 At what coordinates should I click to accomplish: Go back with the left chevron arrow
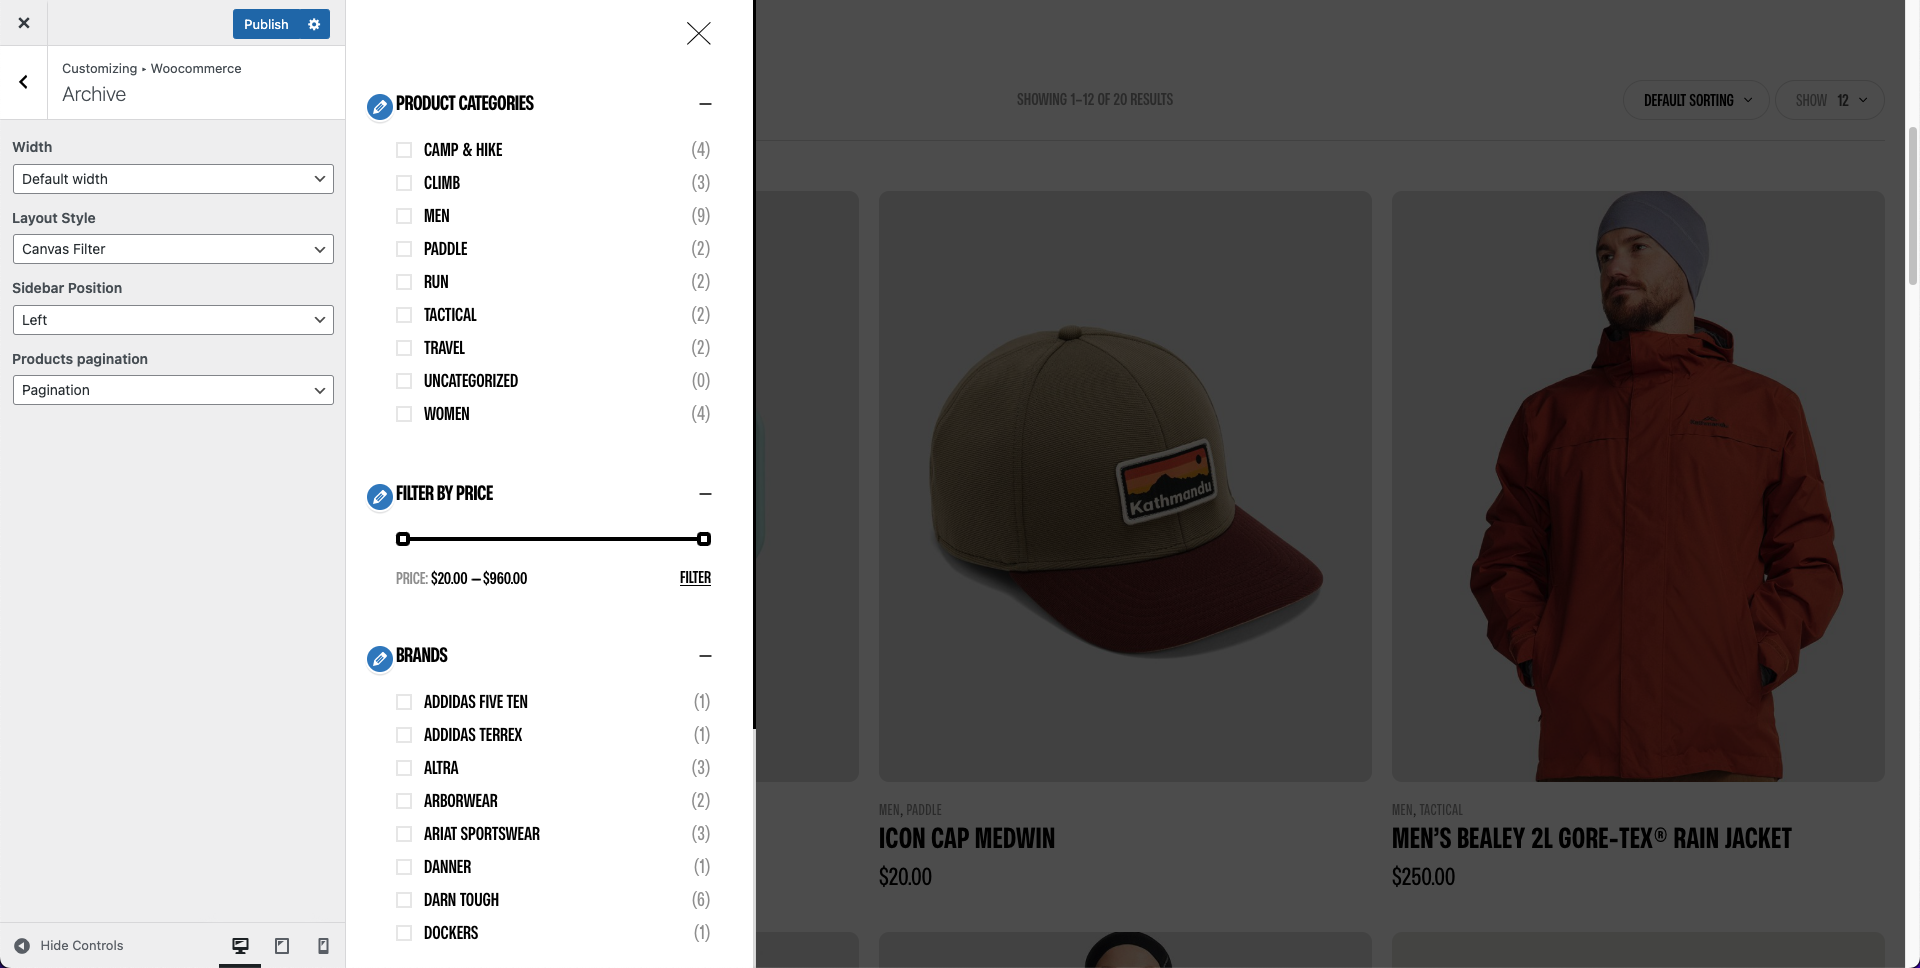pyautogui.click(x=23, y=82)
